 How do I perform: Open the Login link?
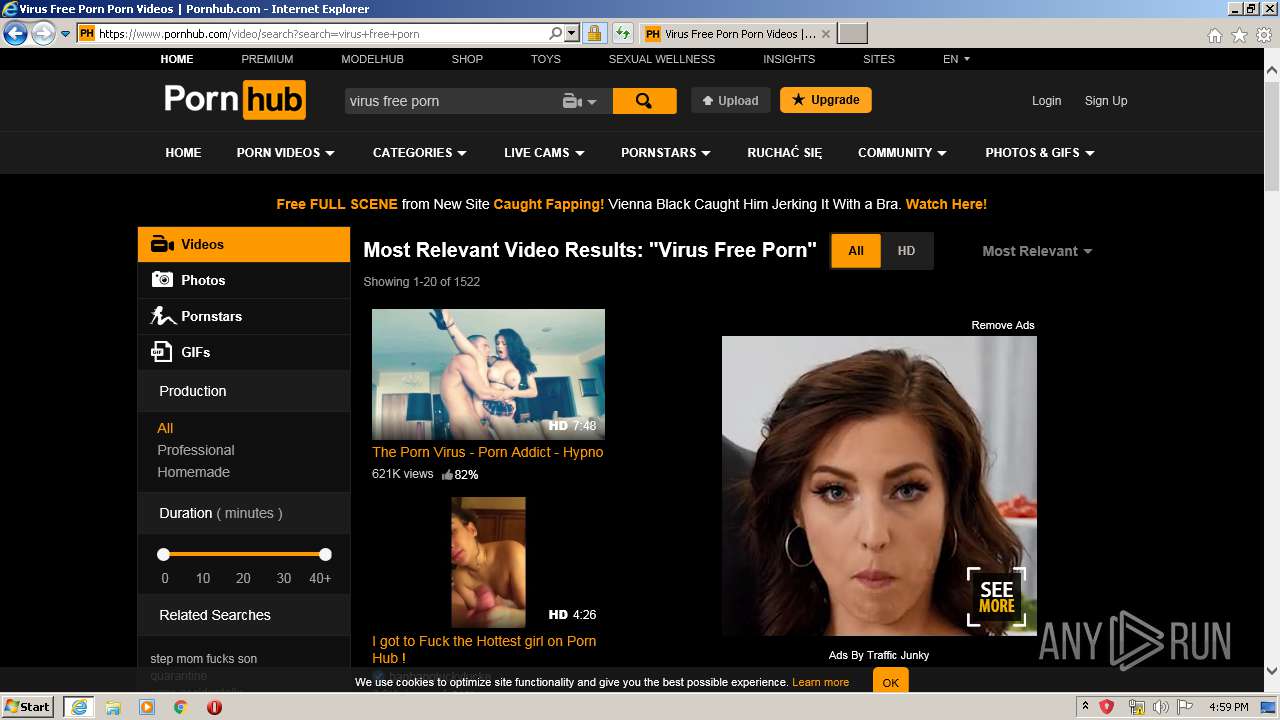coord(1046,101)
